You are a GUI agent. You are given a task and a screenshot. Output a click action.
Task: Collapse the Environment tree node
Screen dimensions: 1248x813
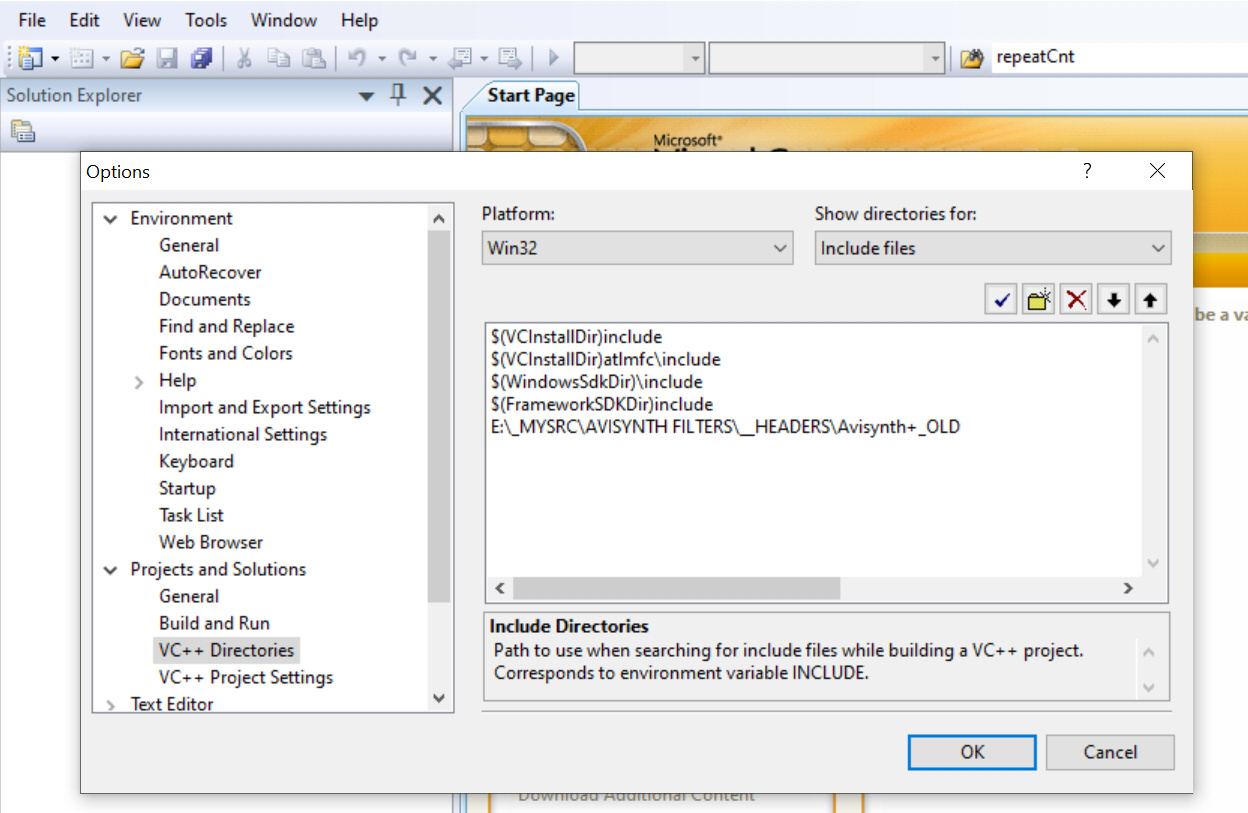coord(111,218)
